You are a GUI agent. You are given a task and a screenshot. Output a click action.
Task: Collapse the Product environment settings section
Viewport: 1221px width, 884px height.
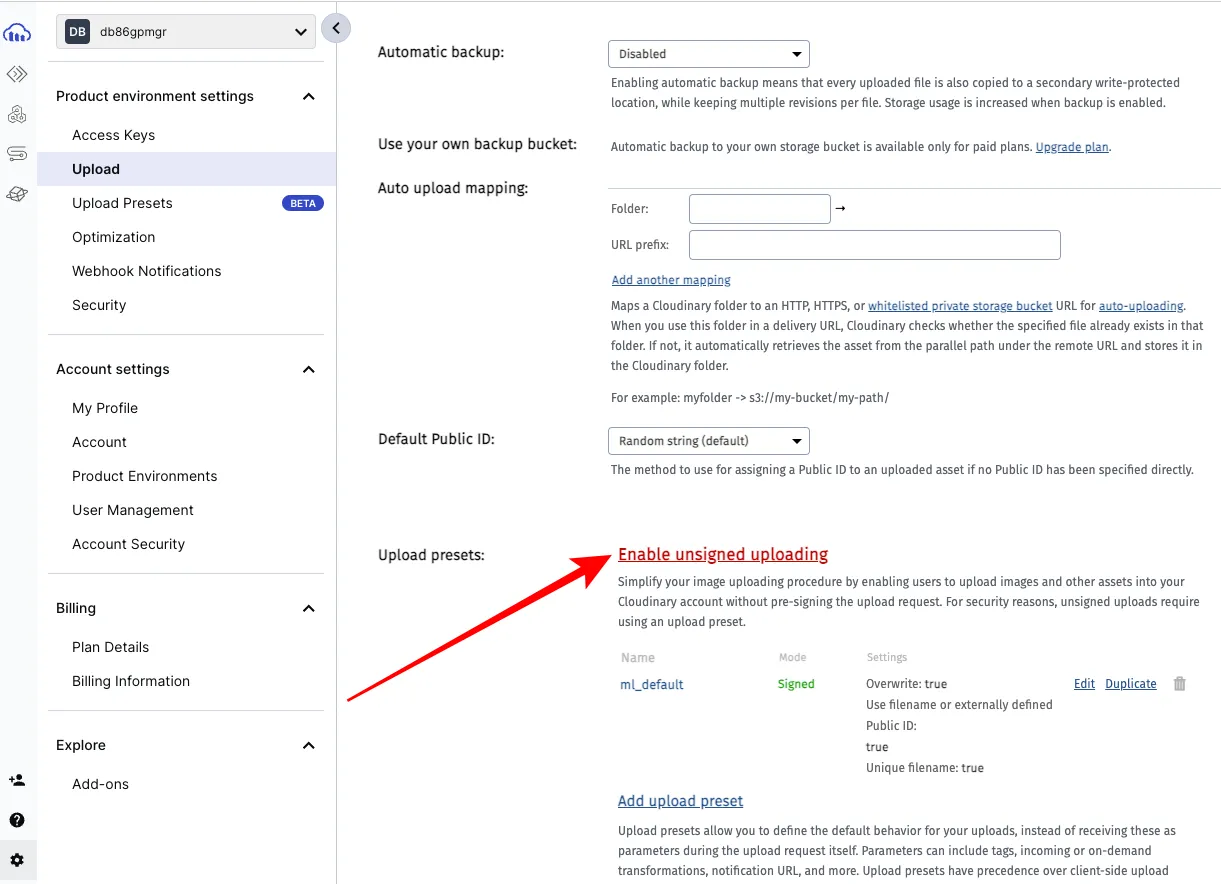[309, 97]
